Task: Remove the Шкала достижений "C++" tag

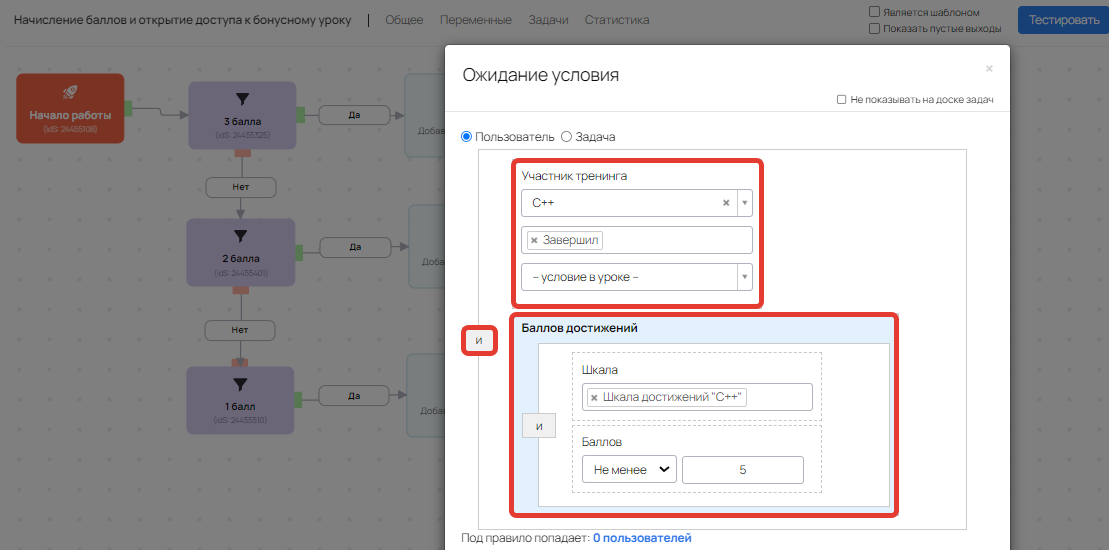Action: (594, 397)
